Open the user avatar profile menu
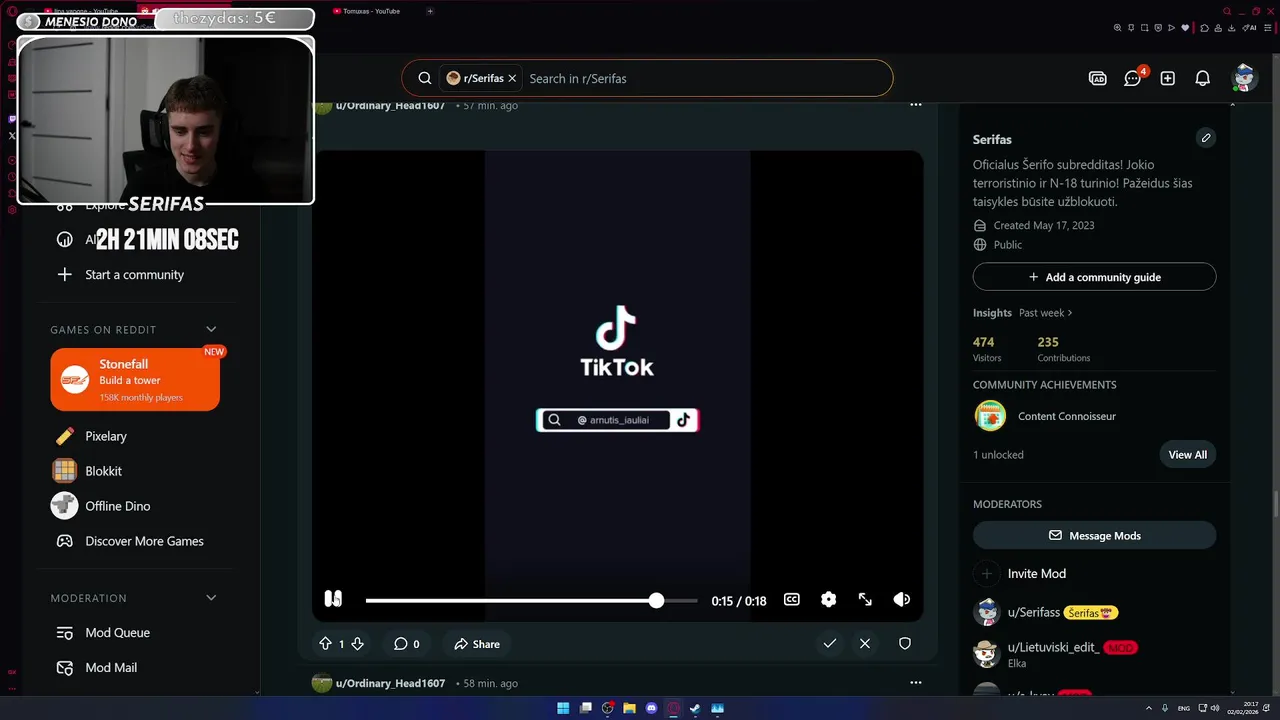This screenshot has height=720, width=1280. [1244, 78]
